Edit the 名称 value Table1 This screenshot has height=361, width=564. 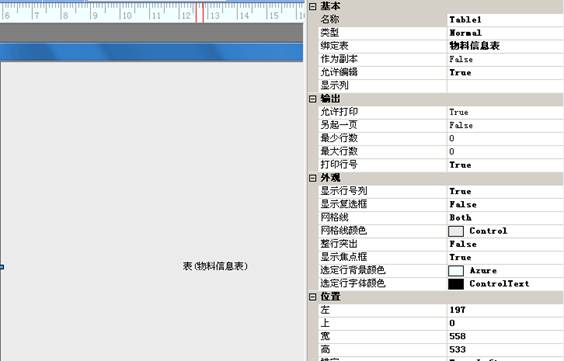[x=505, y=20]
